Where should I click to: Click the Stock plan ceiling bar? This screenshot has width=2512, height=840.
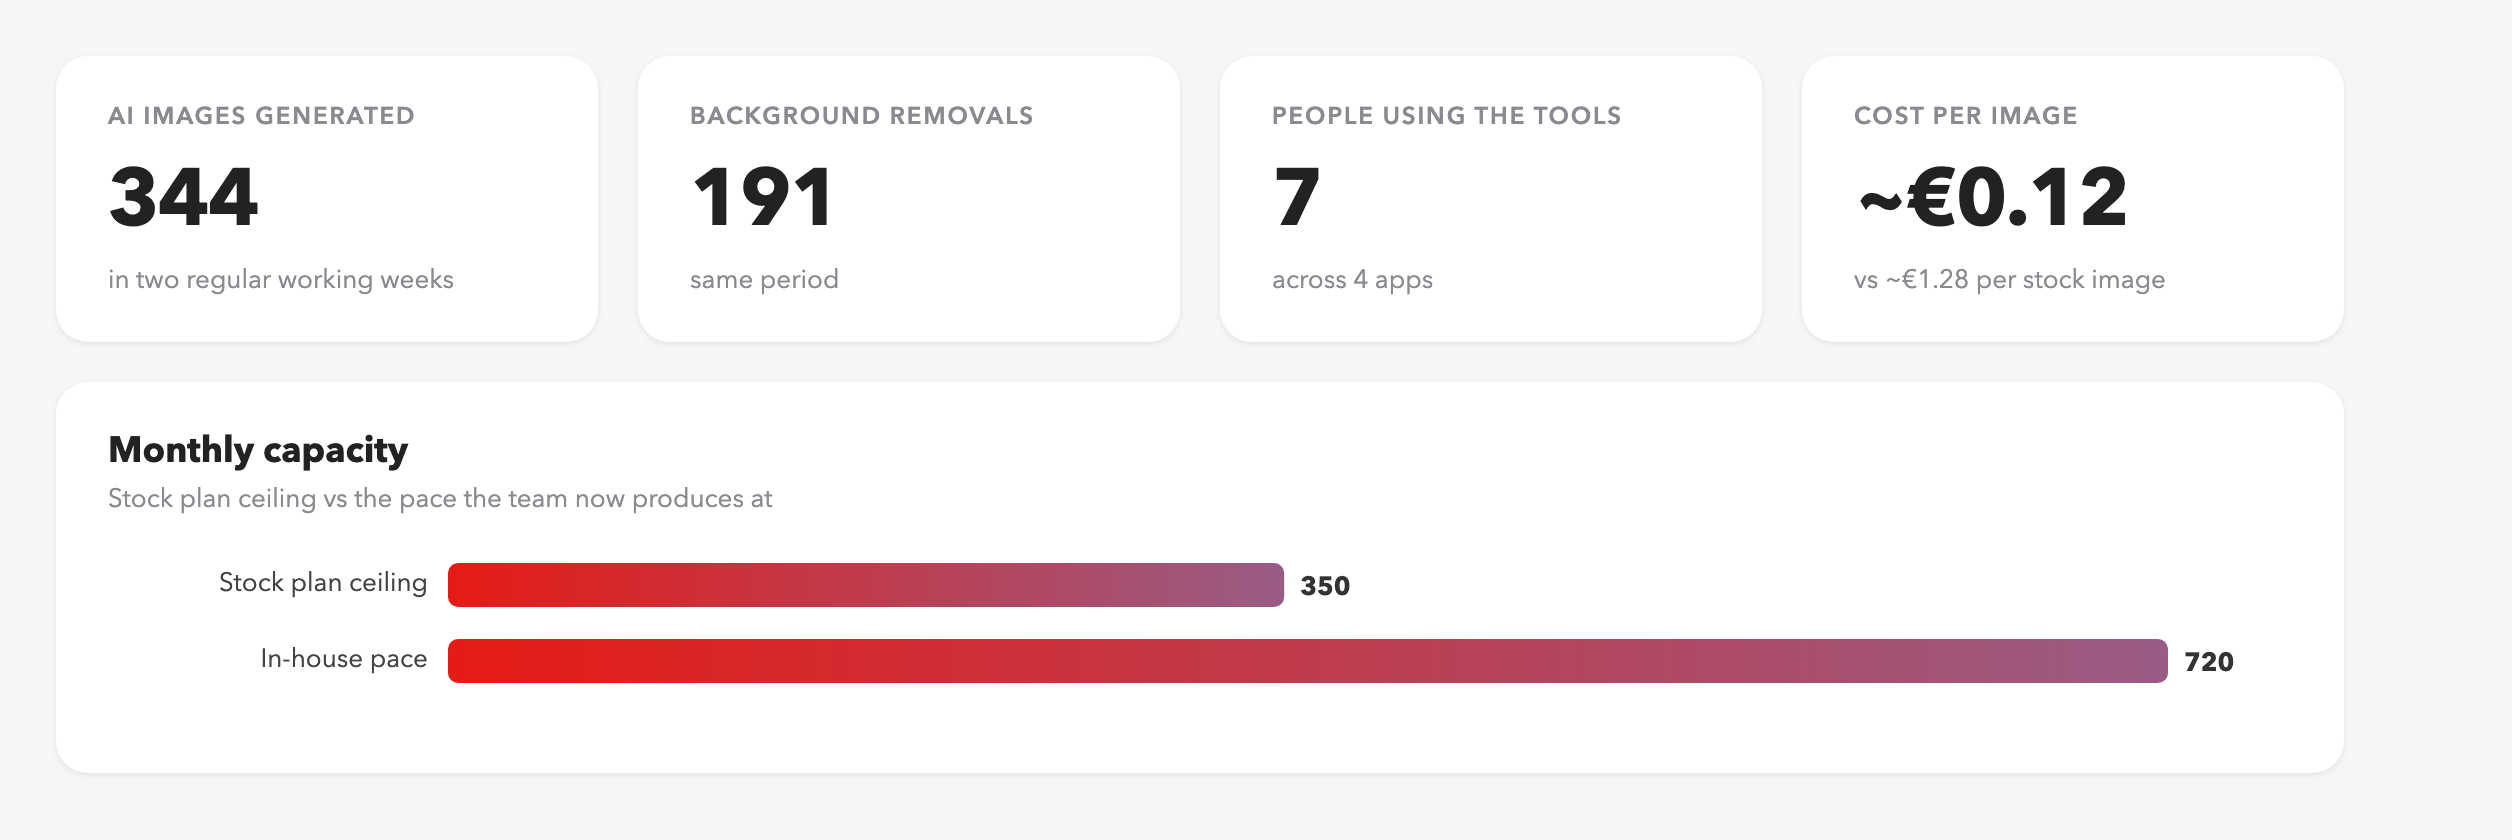(x=866, y=585)
